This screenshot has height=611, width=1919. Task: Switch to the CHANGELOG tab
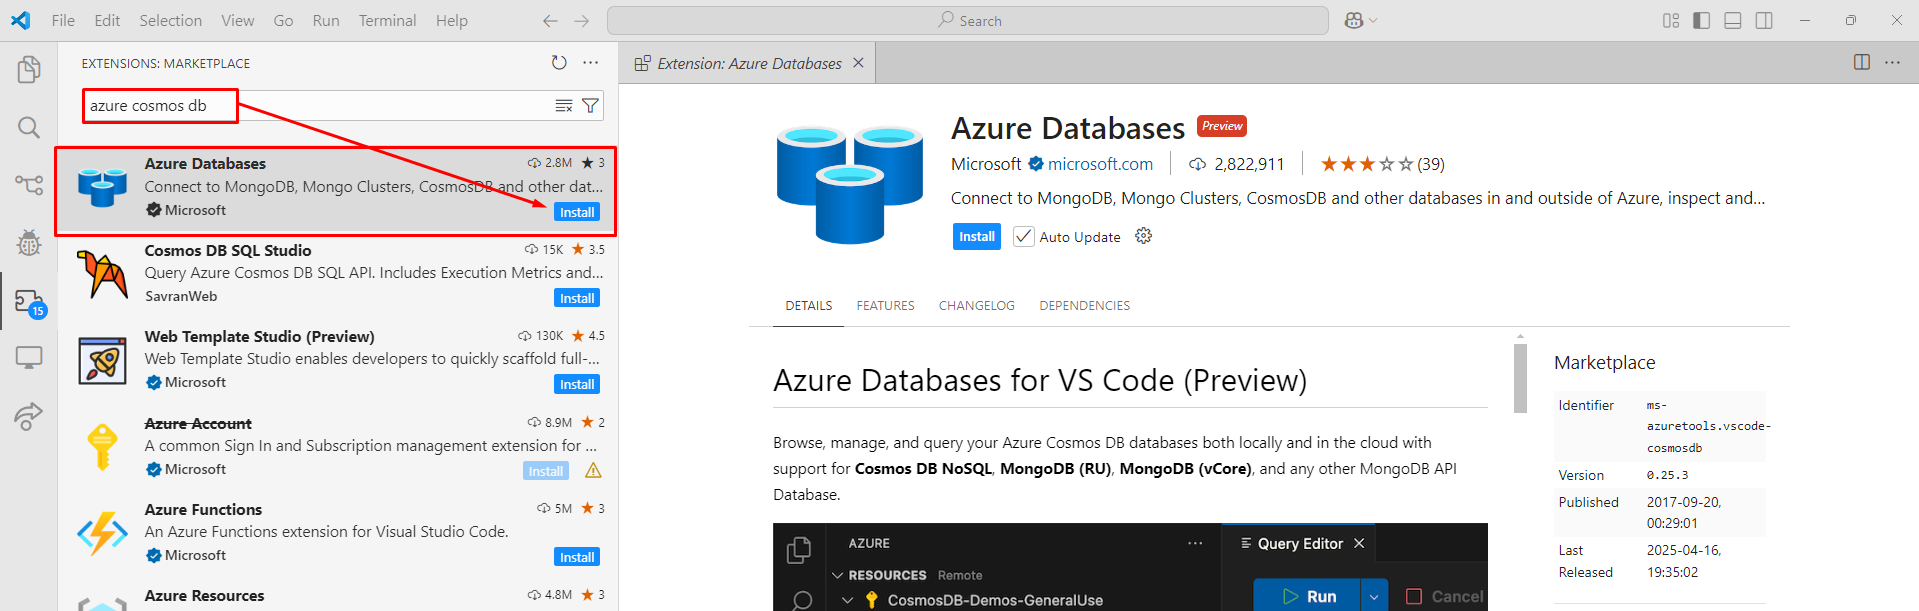(x=977, y=306)
